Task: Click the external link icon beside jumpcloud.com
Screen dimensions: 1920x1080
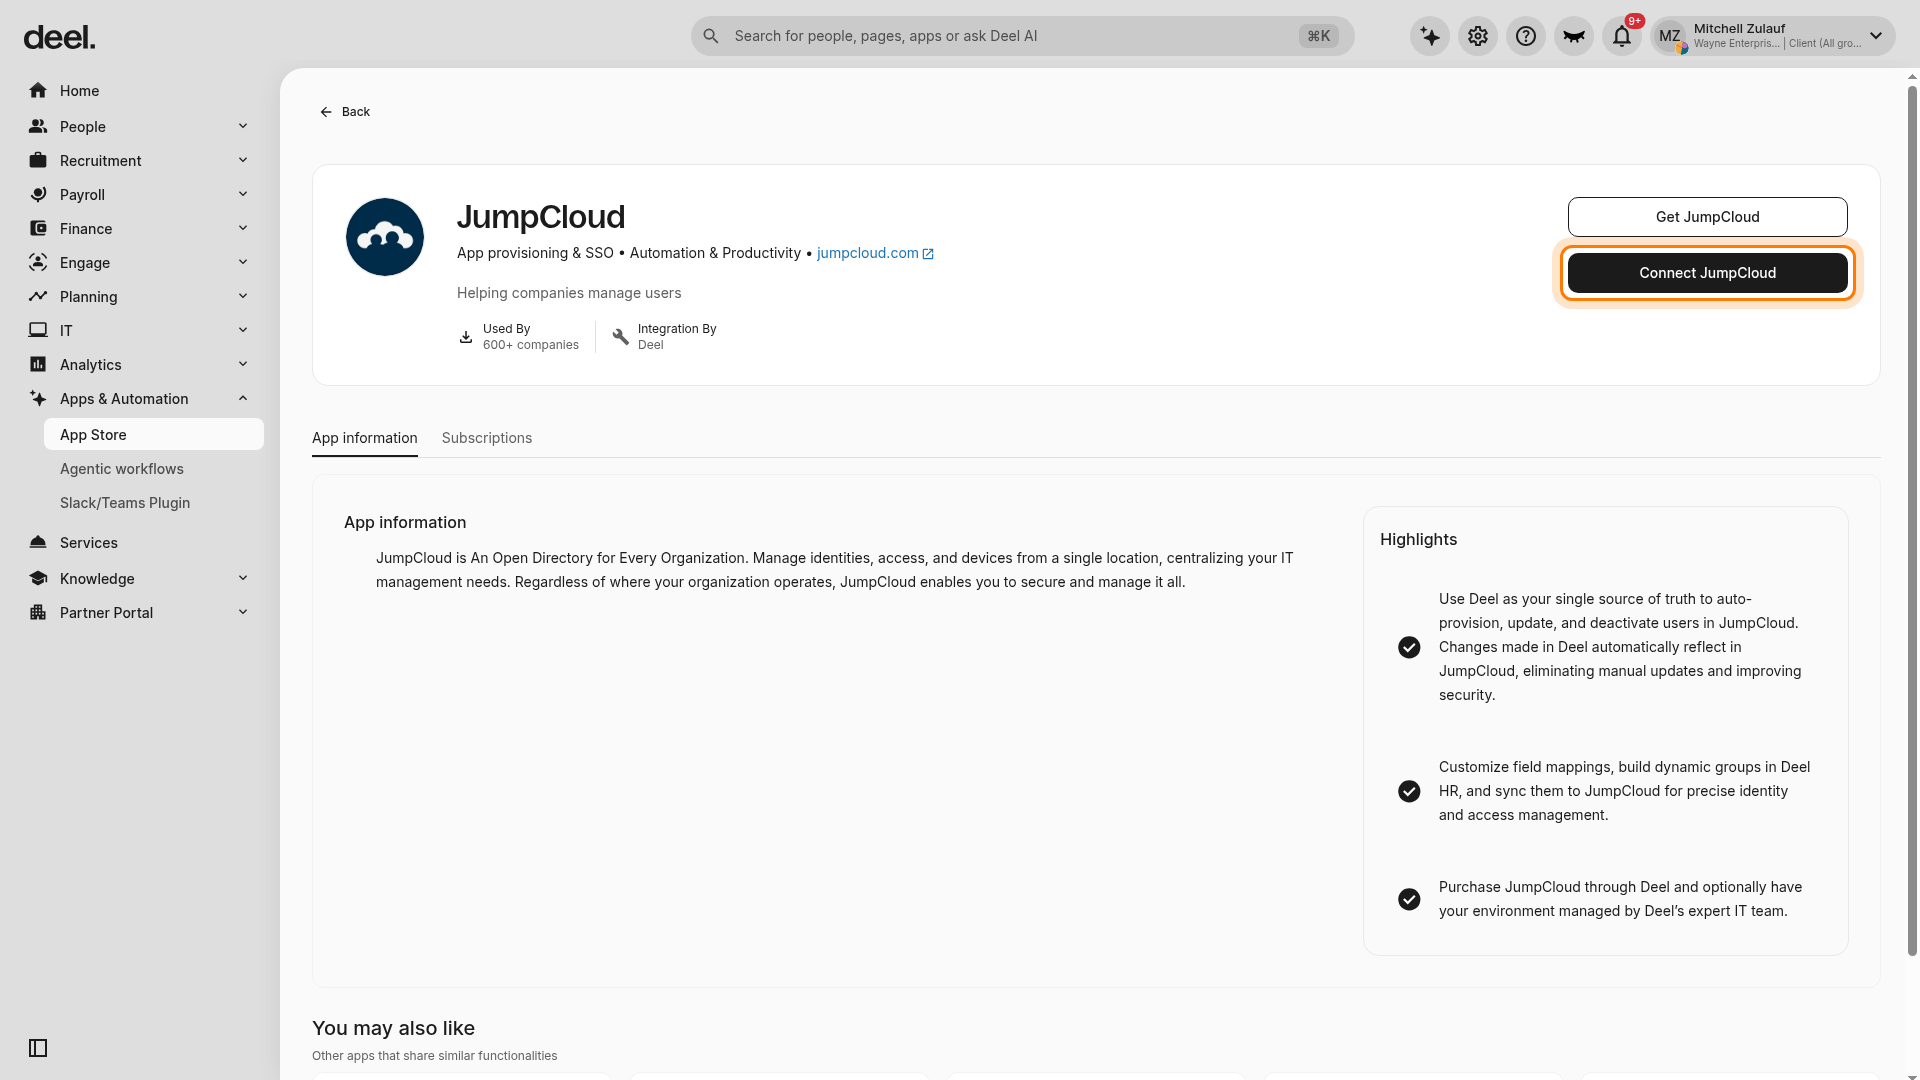Action: [928, 254]
